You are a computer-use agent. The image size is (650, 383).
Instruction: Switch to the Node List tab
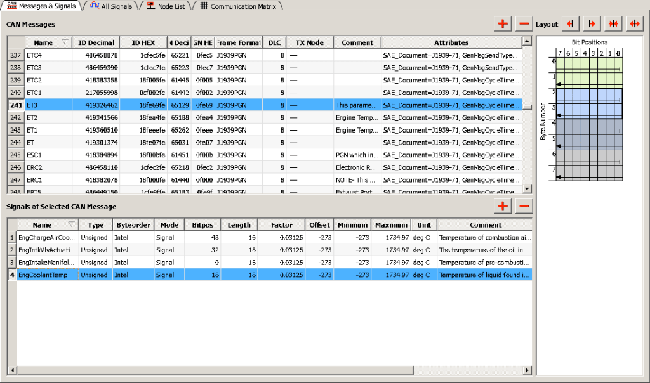[165, 6]
